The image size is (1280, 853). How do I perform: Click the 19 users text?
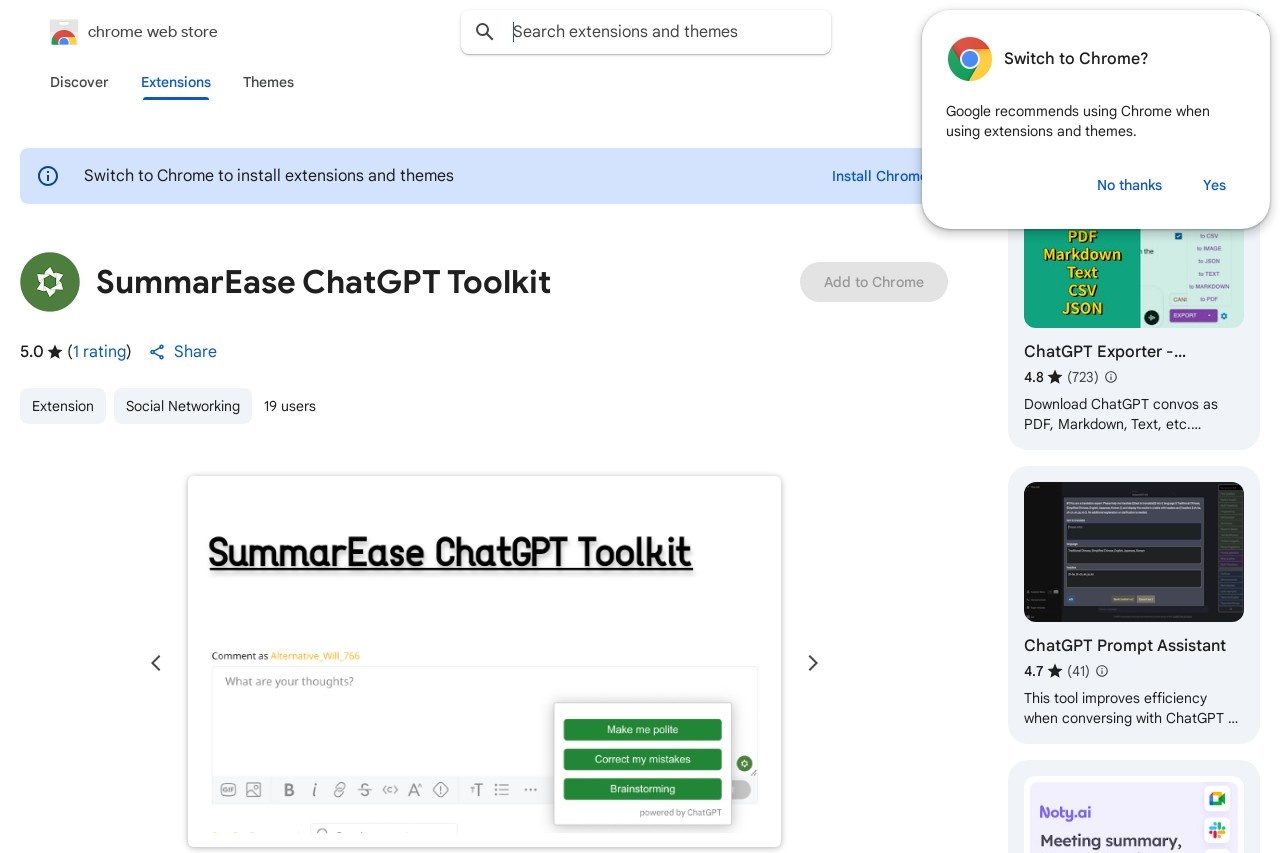click(x=290, y=406)
